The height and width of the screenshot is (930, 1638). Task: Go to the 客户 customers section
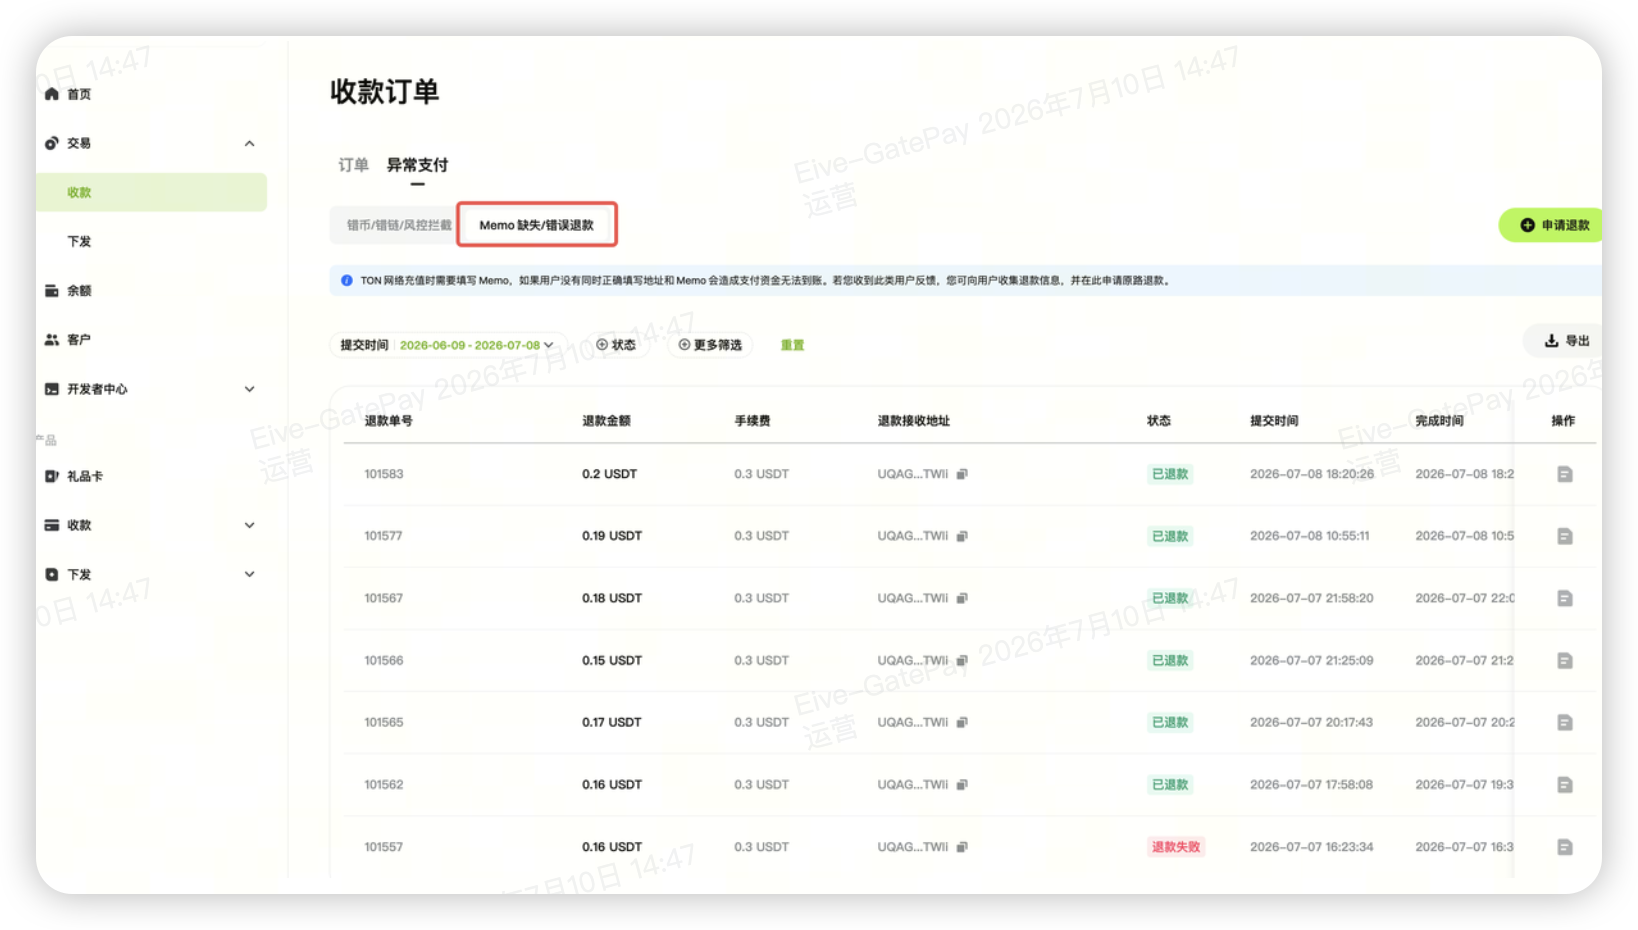68,340
